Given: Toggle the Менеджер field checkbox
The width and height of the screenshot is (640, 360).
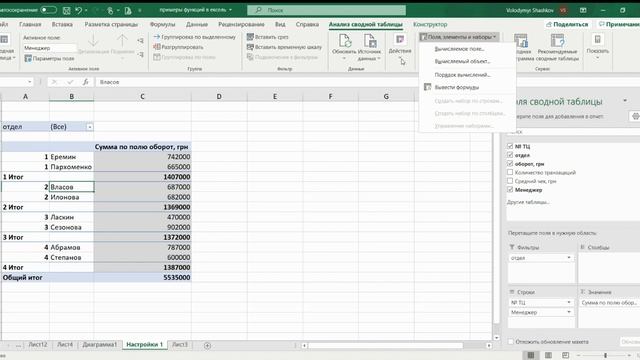Looking at the screenshot, I should [510, 189].
